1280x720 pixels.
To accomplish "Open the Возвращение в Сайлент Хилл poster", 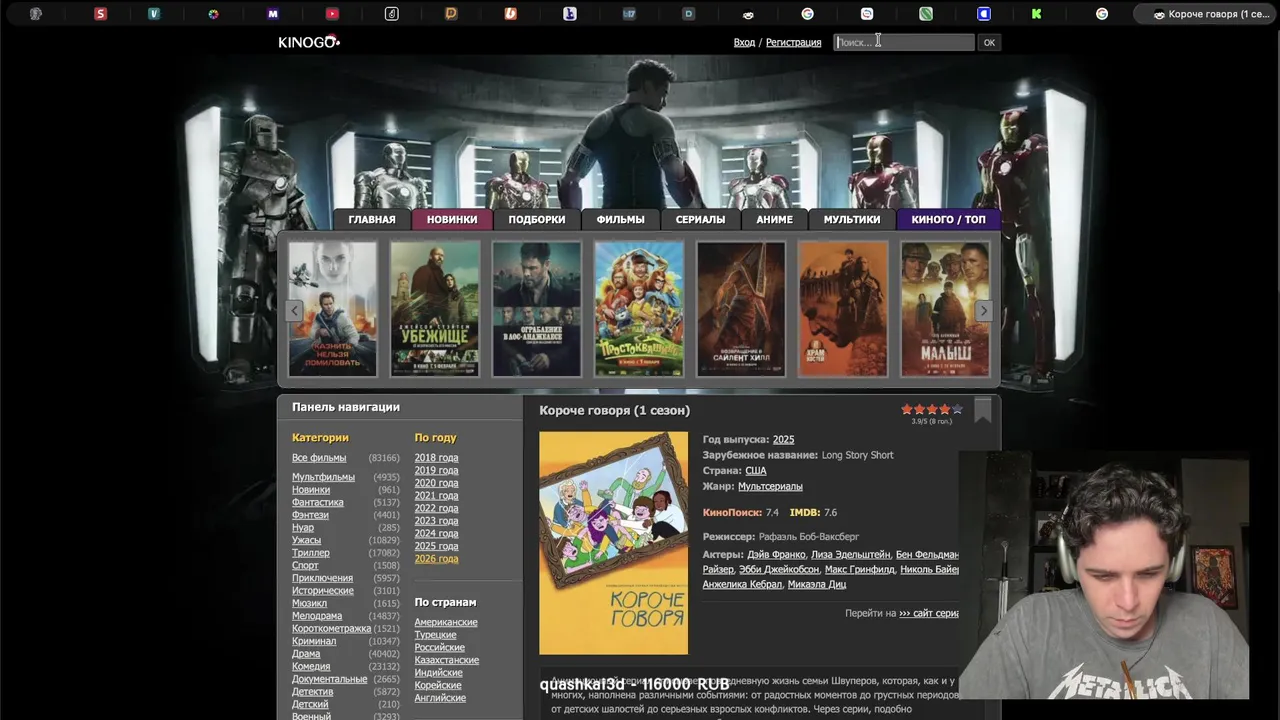I will click(x=741, y=309).
